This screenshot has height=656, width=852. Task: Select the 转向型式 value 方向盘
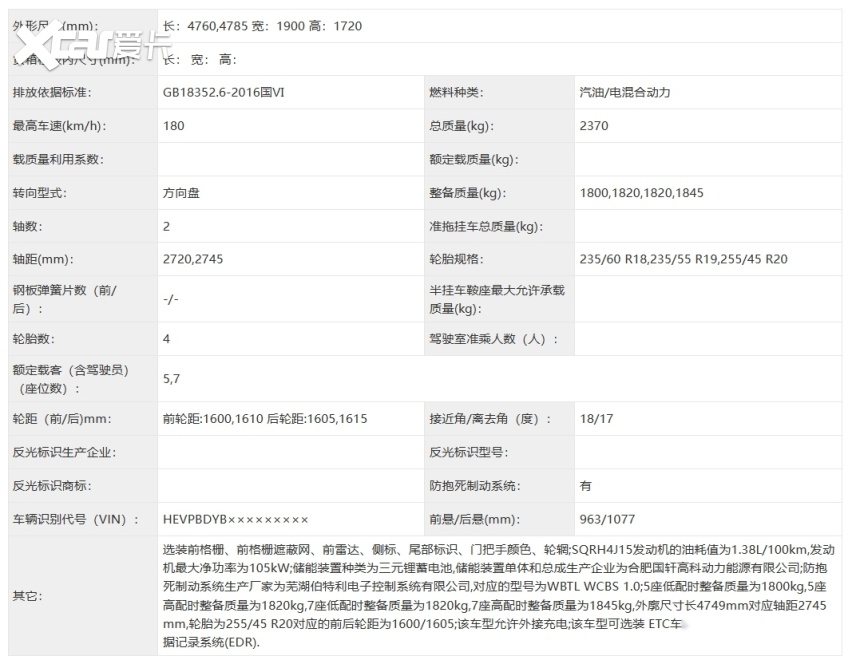[181, 193]
